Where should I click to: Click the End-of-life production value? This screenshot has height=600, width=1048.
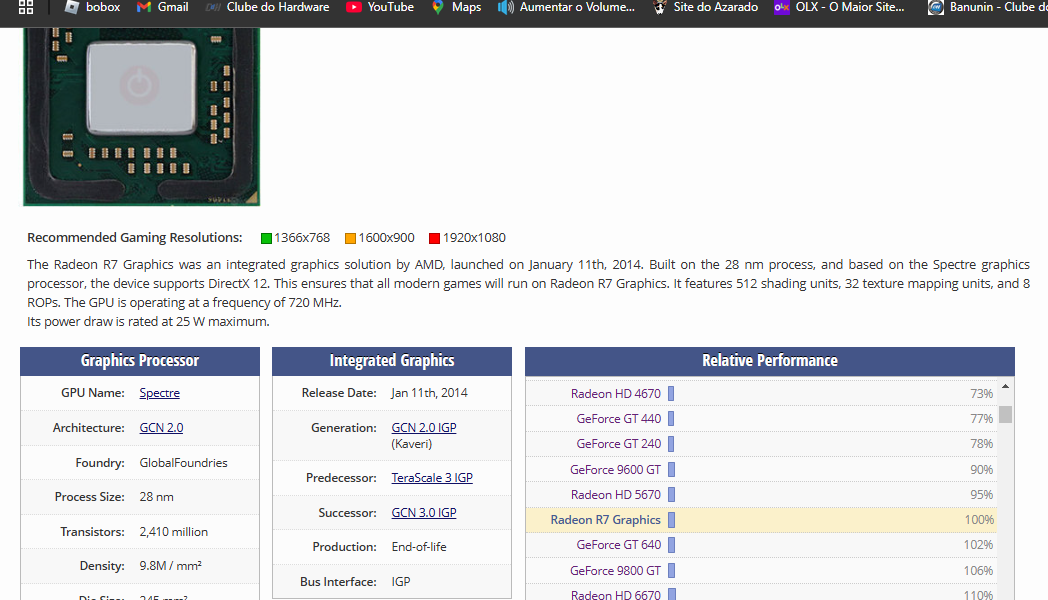click(x=419, y=547)
